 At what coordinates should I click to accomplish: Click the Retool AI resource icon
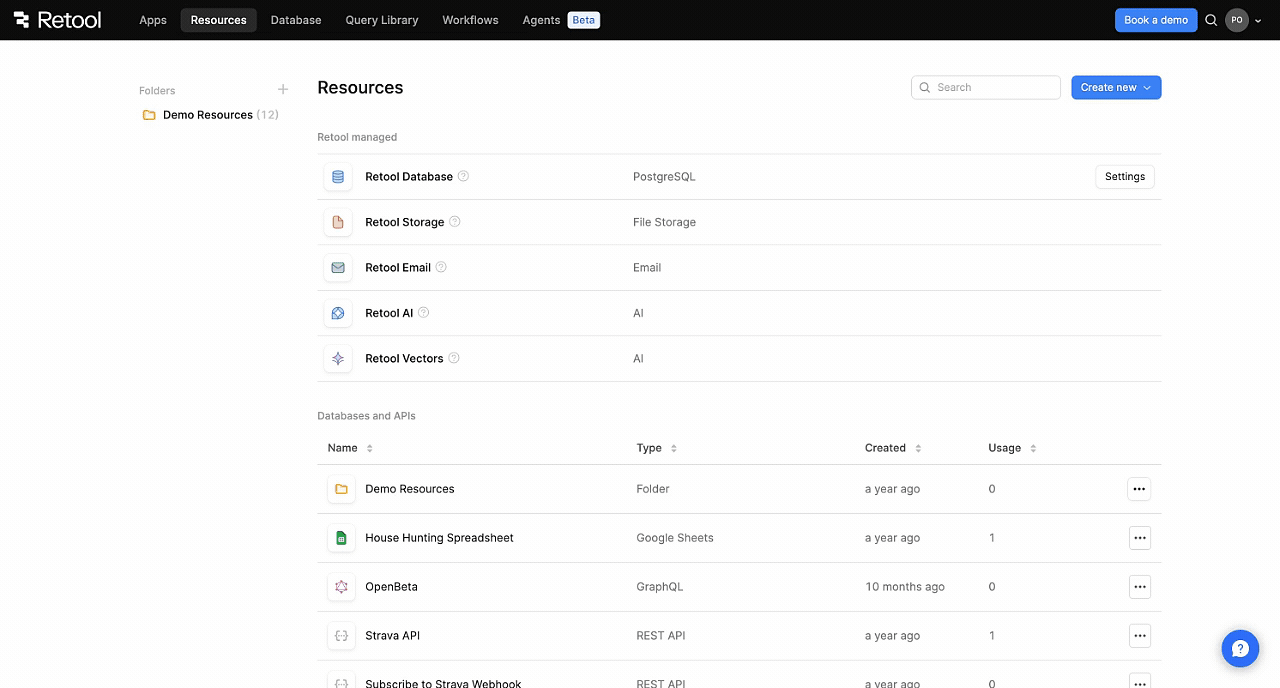[x=338, y=313]
